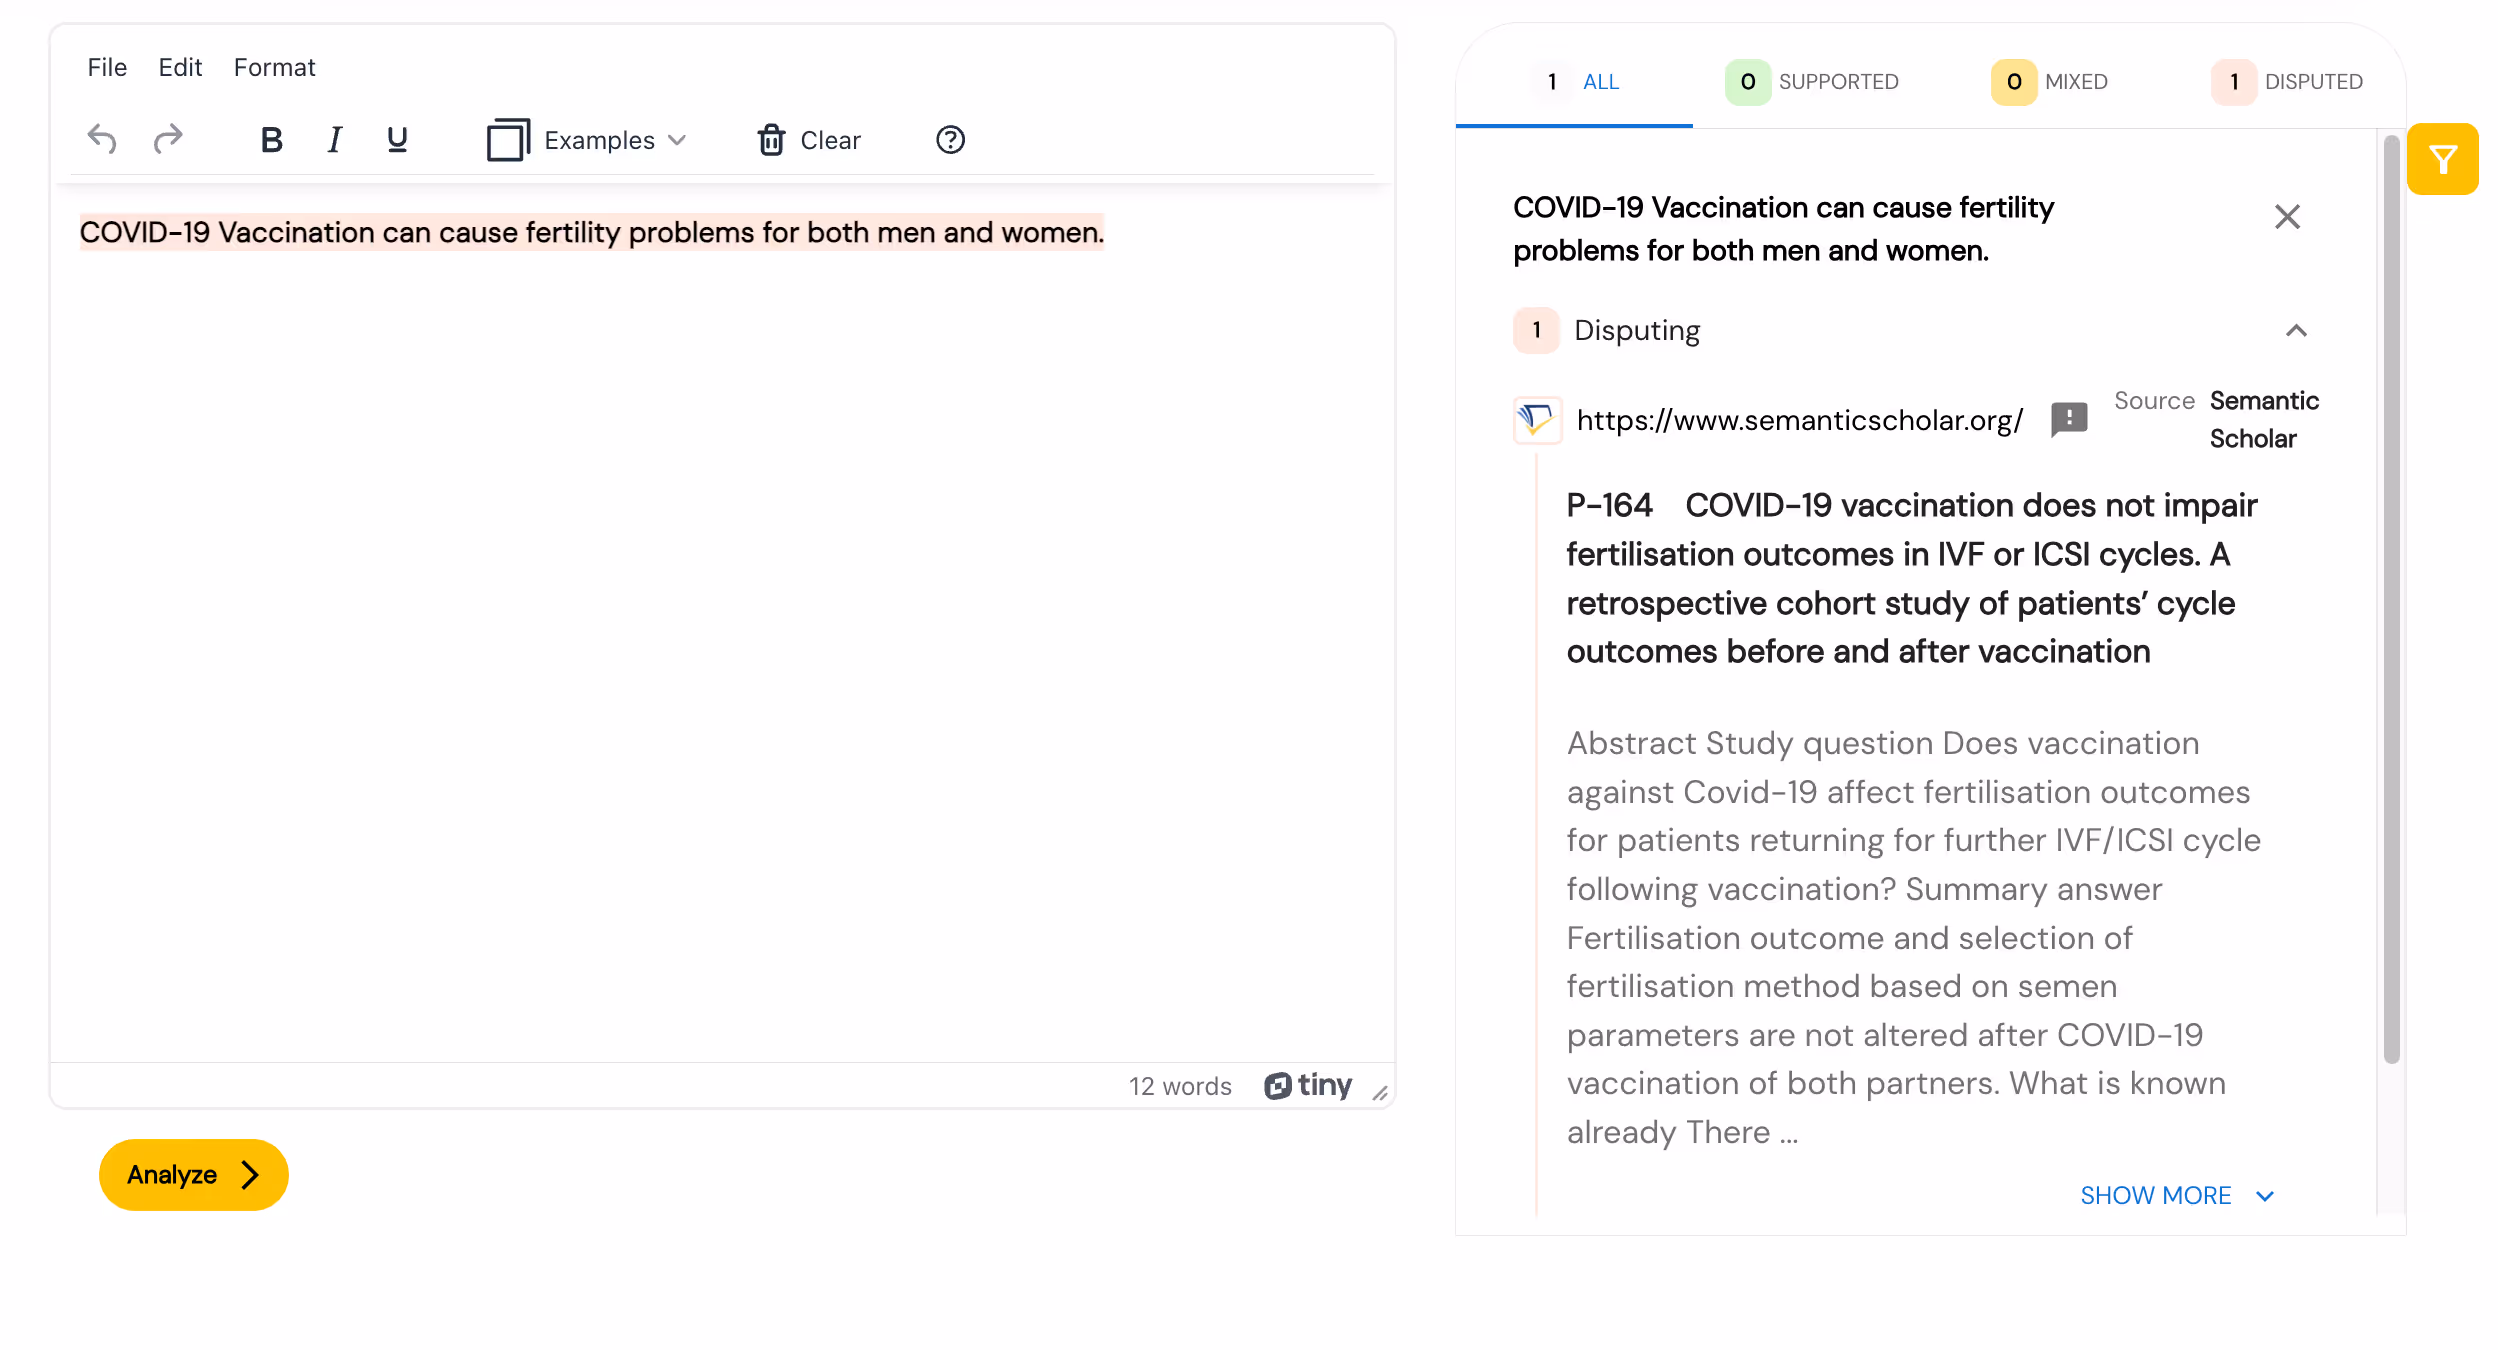Click the trash can icon
This screenshot has height=1350, width=2498.
click(771, 140)
